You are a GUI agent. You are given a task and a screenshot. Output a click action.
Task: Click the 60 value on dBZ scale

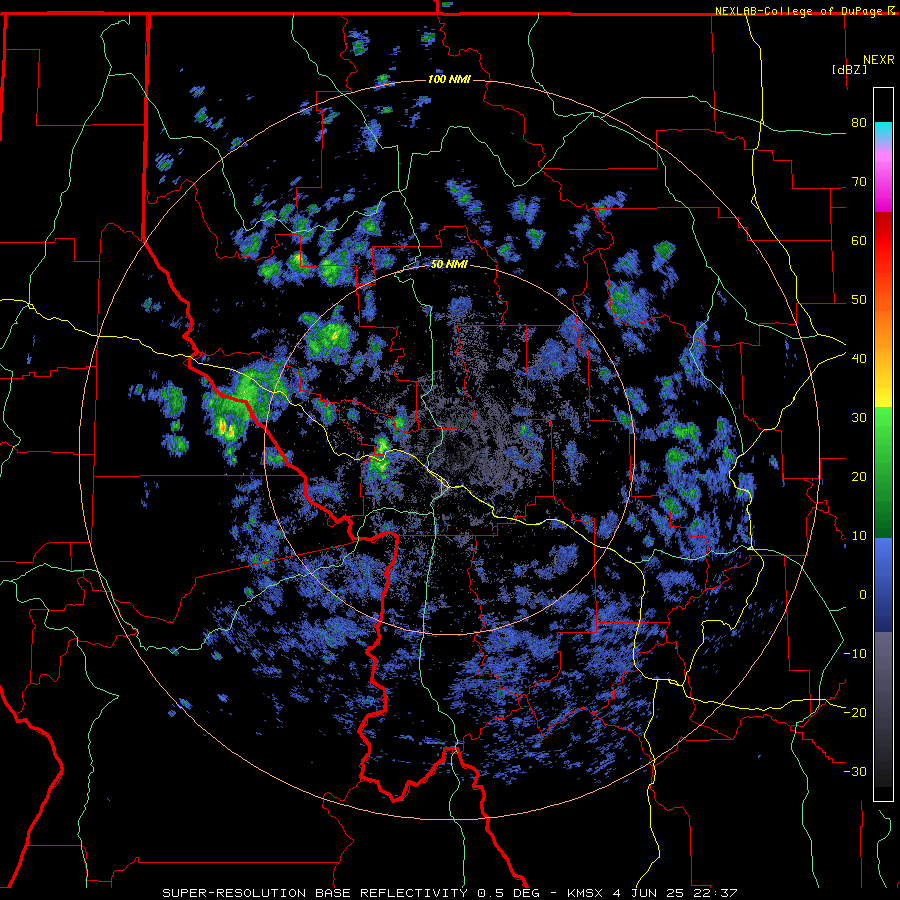tap(859, 240)
